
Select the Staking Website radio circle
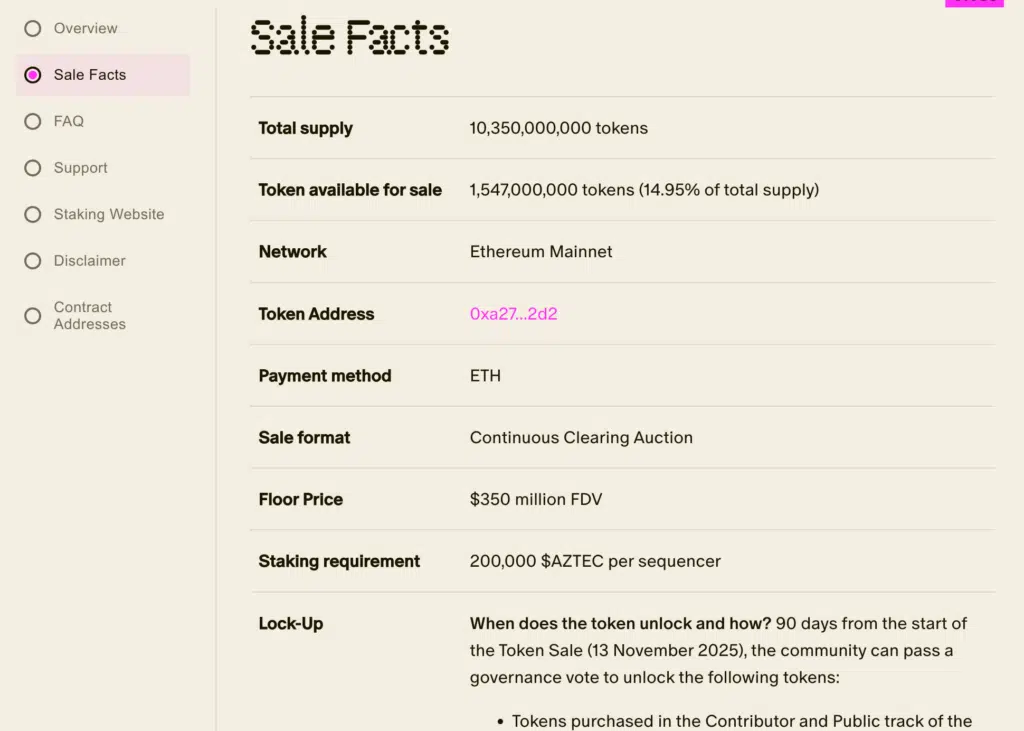tap(31, 214)
